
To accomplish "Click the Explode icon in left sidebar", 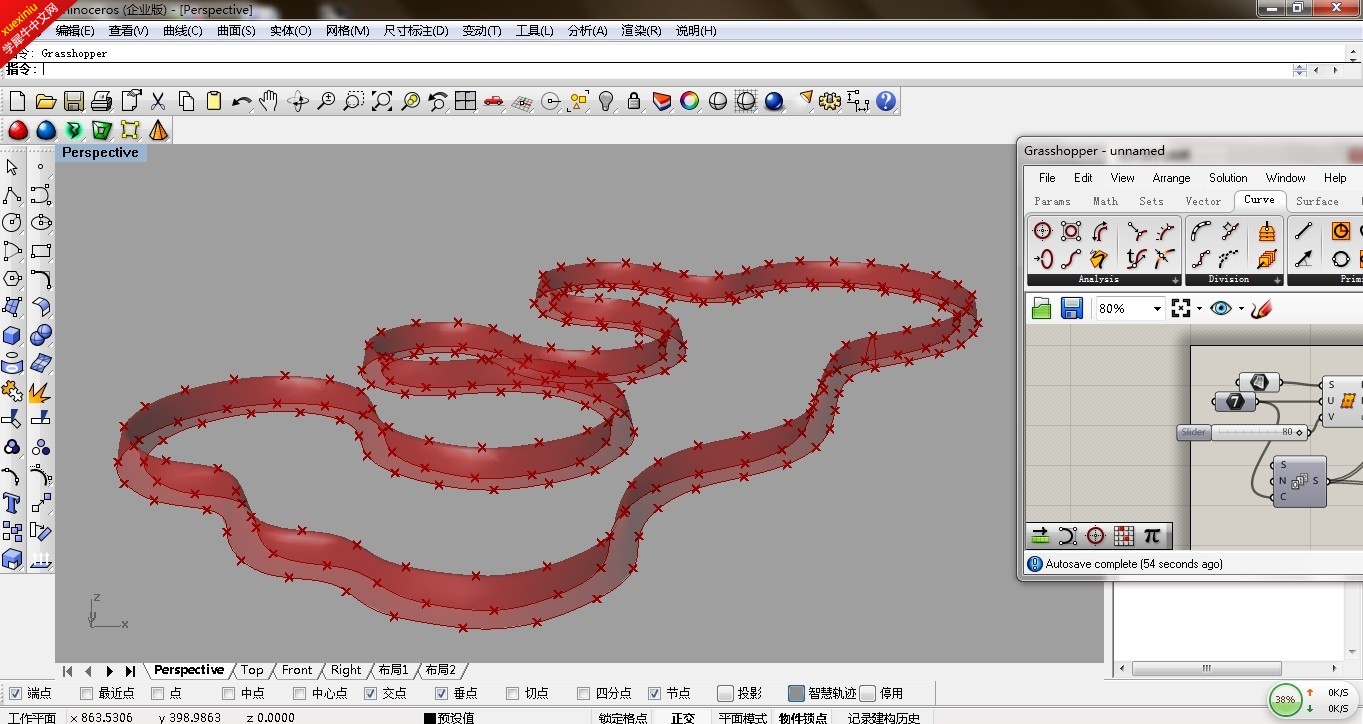I will [40, 391].
